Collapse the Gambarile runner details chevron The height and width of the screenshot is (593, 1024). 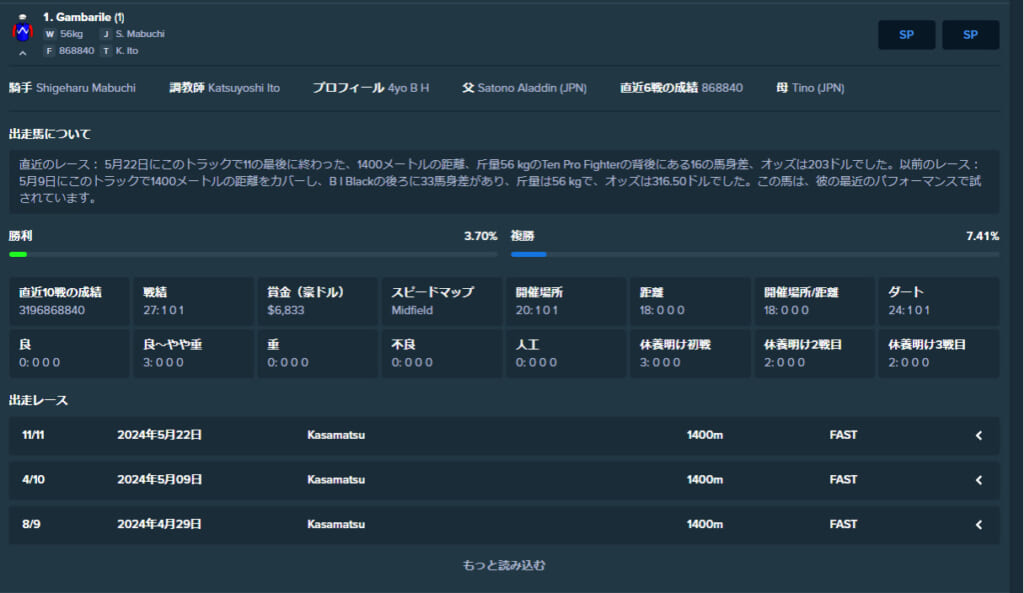coord(23,53)
